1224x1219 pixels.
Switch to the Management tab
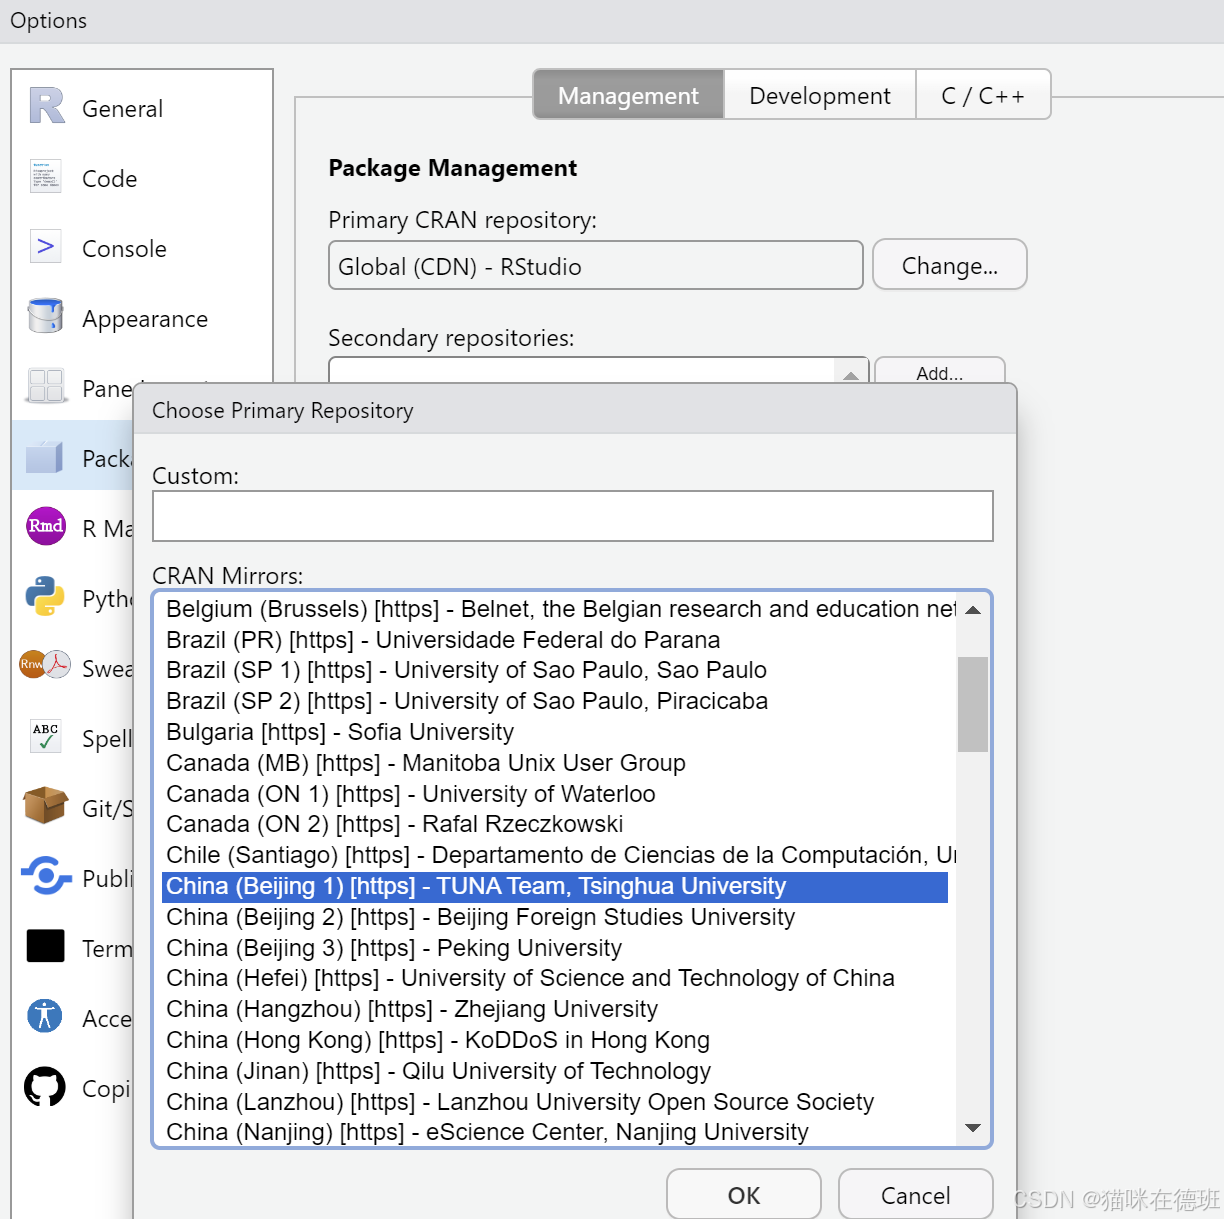coord(628,95)
